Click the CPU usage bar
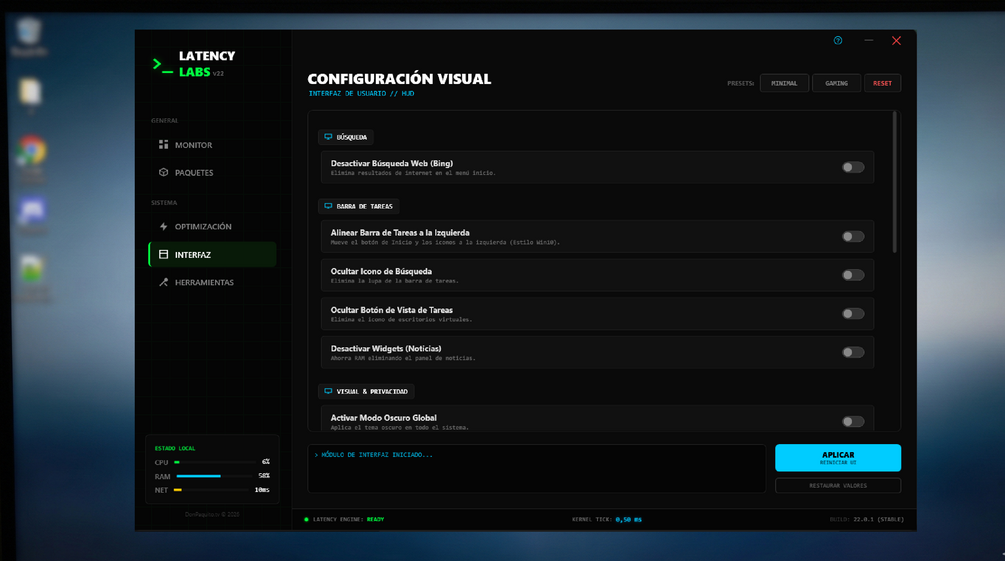Screen dimensions: 1005x561 (215, 462)
